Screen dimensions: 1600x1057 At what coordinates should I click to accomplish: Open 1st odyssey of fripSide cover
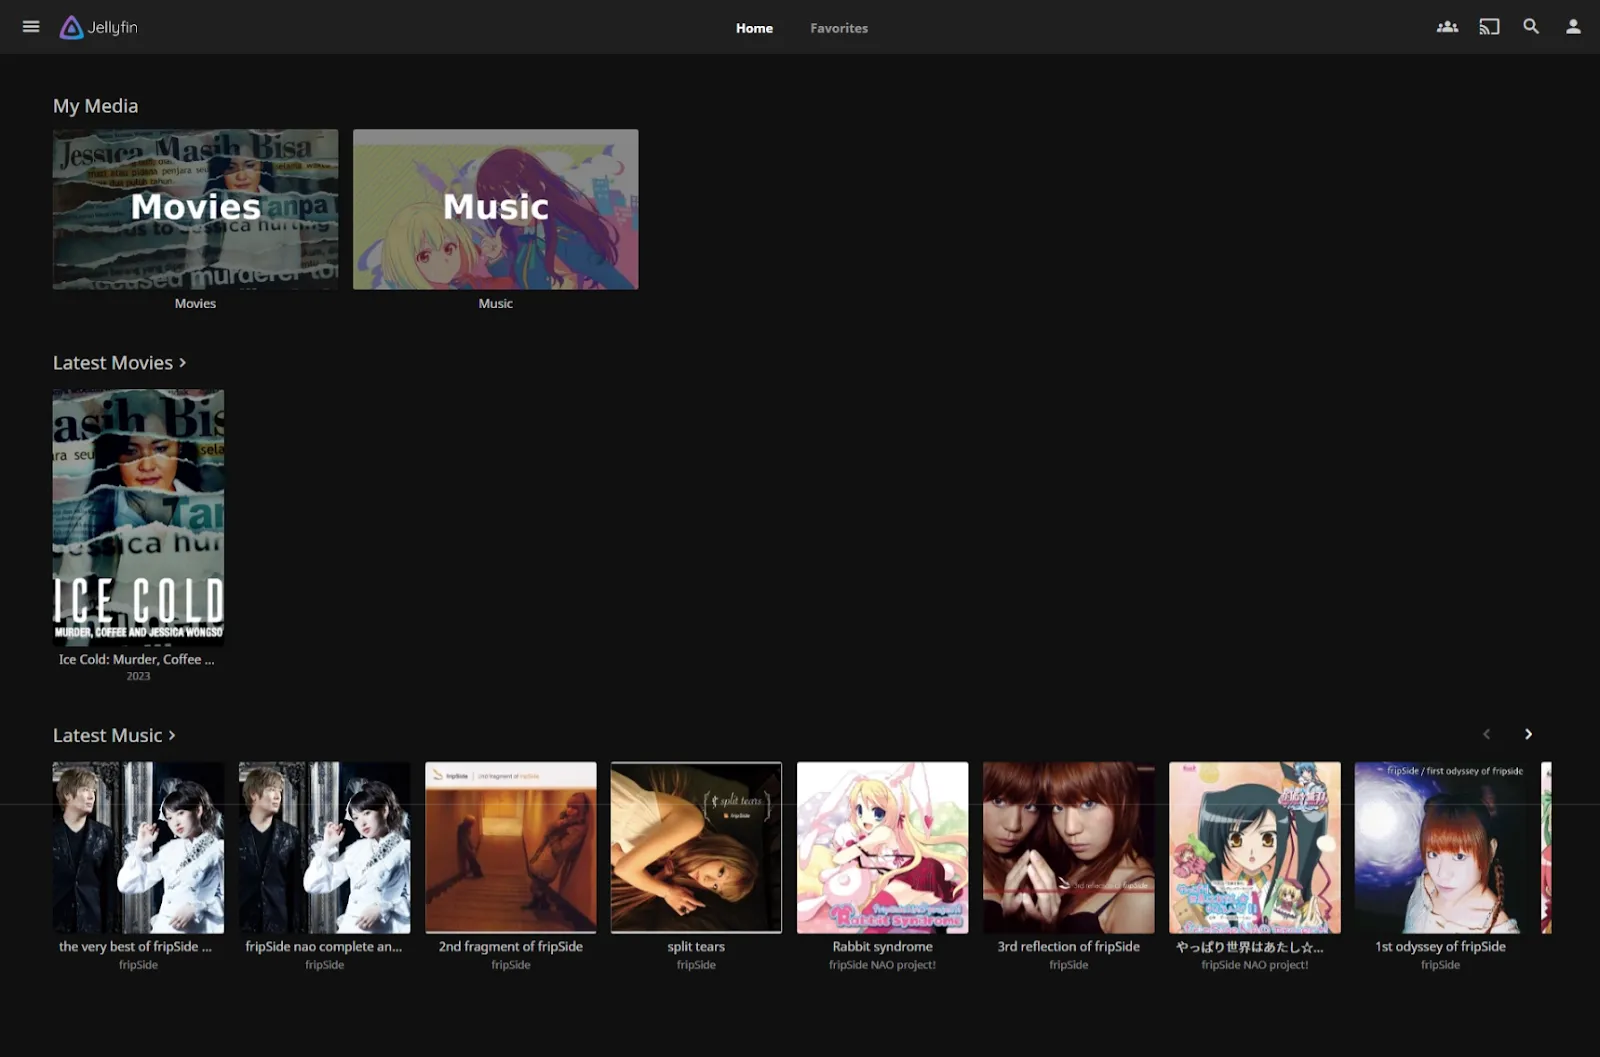click(1440, 848)
